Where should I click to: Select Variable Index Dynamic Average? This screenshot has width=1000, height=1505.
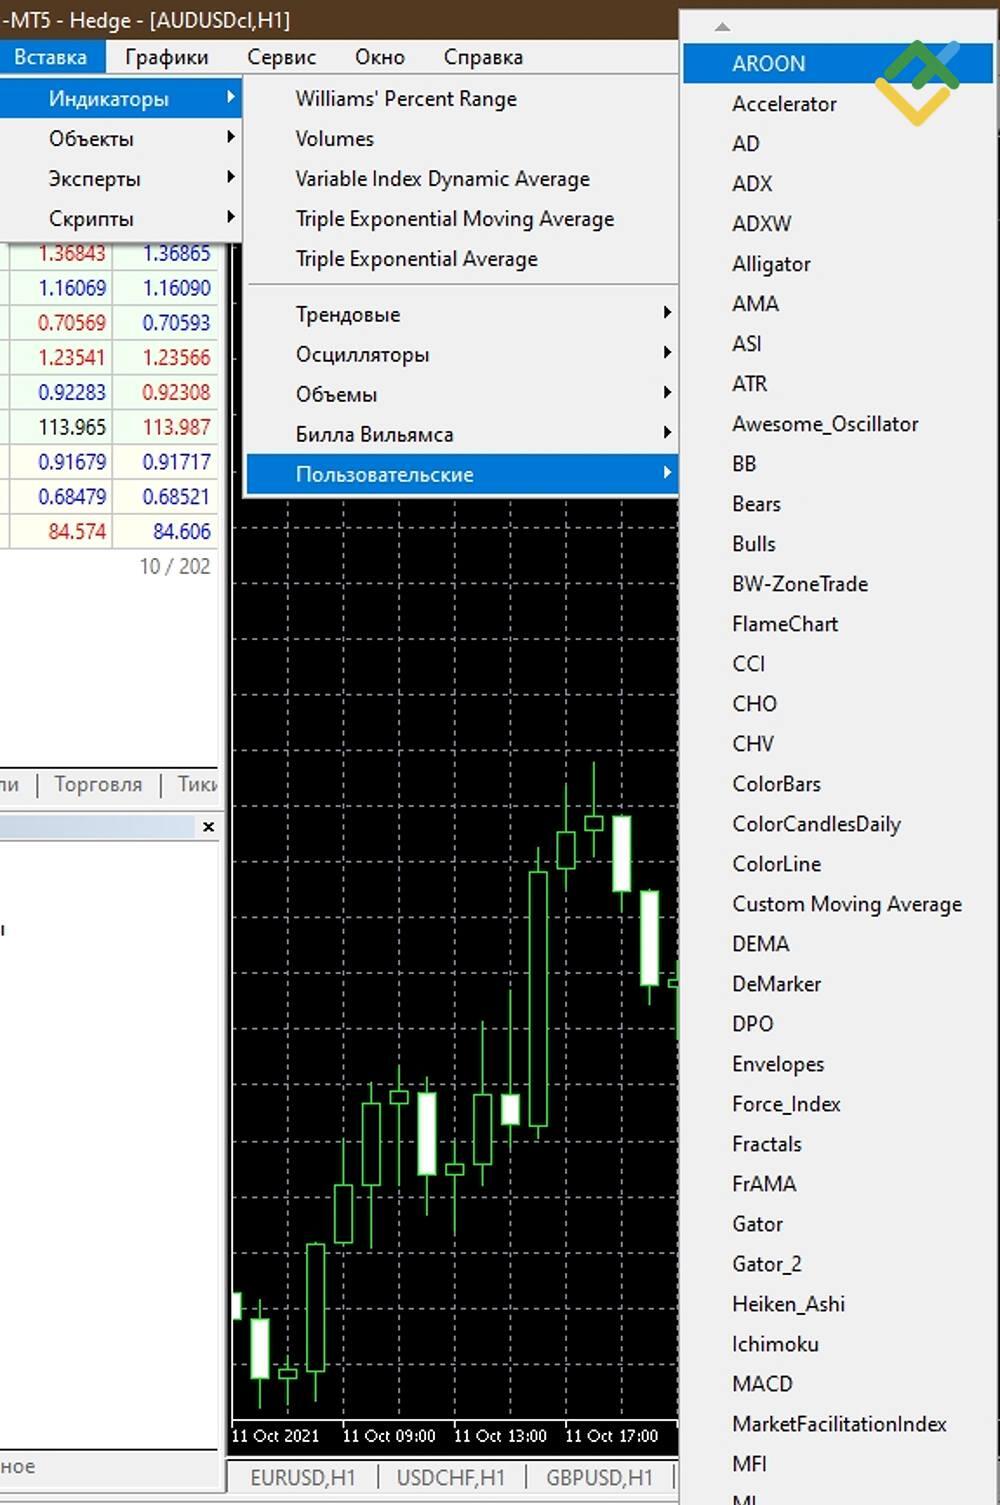(462, 178)
